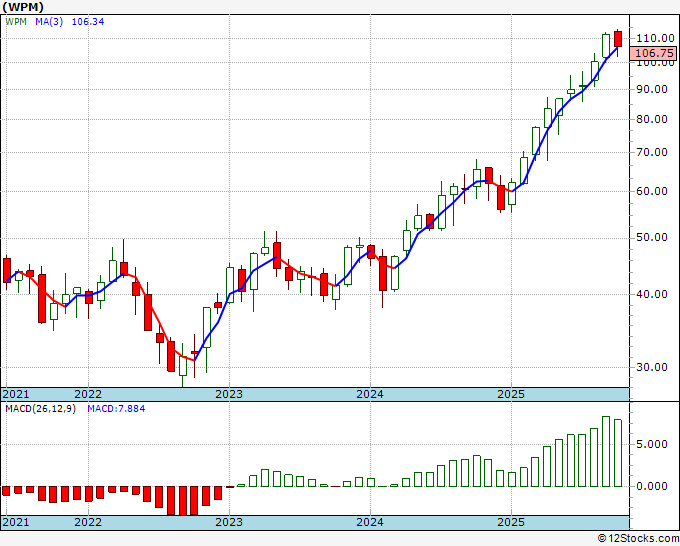Click the 90.00 price axis label

[x=652, y=89]
